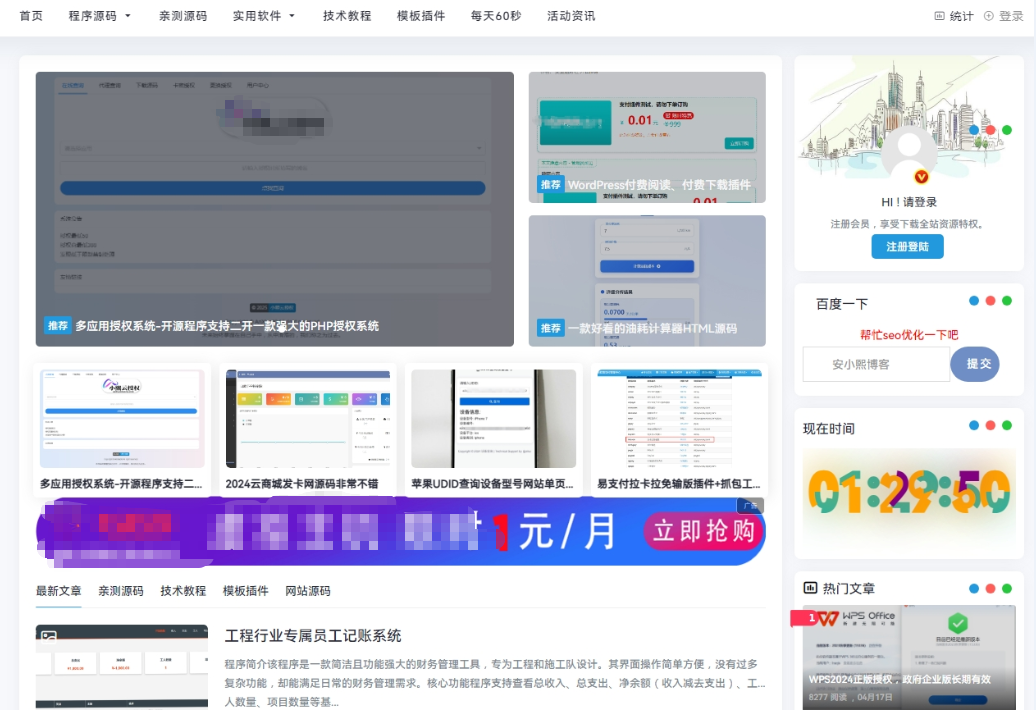Click the 热门文章 panel icon in sidebar
This screenshot has width=1036, height=710.
coord(810,588)
